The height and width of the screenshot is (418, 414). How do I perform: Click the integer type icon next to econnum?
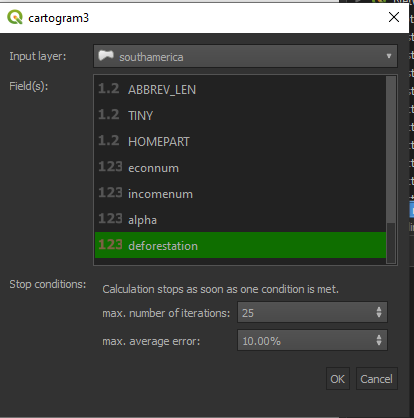(110, 167)
